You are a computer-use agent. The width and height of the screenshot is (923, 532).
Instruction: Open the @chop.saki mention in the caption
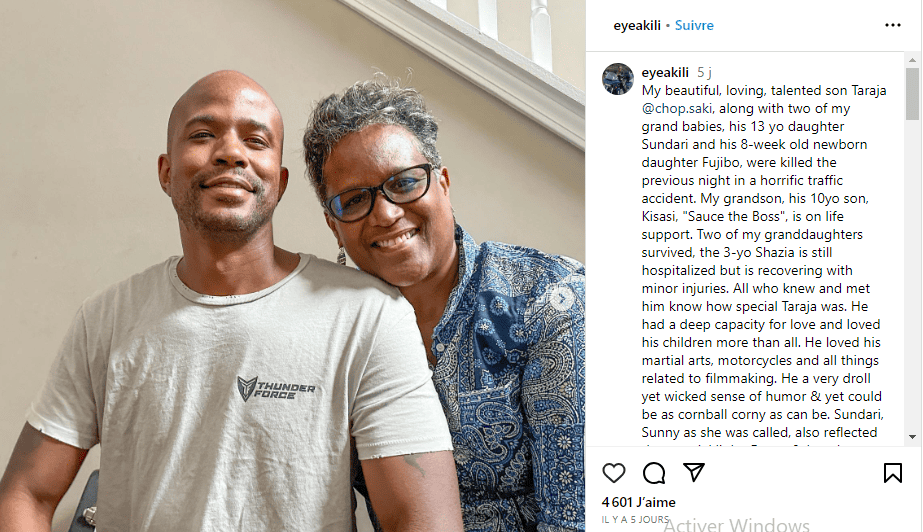pyautogui.click(x=677, y=108)
